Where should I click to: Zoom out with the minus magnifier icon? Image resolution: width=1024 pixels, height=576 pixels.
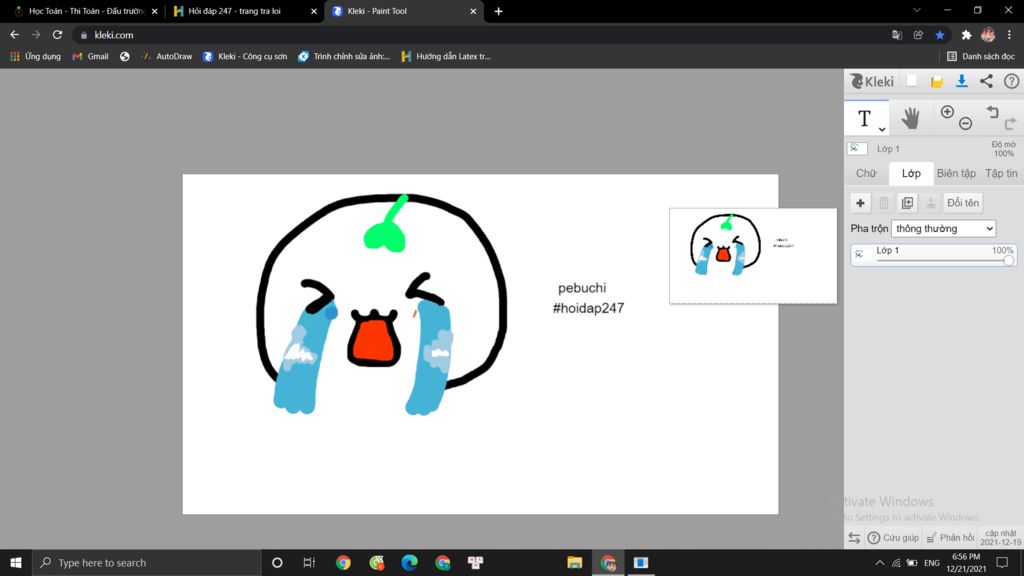[966, 123]
